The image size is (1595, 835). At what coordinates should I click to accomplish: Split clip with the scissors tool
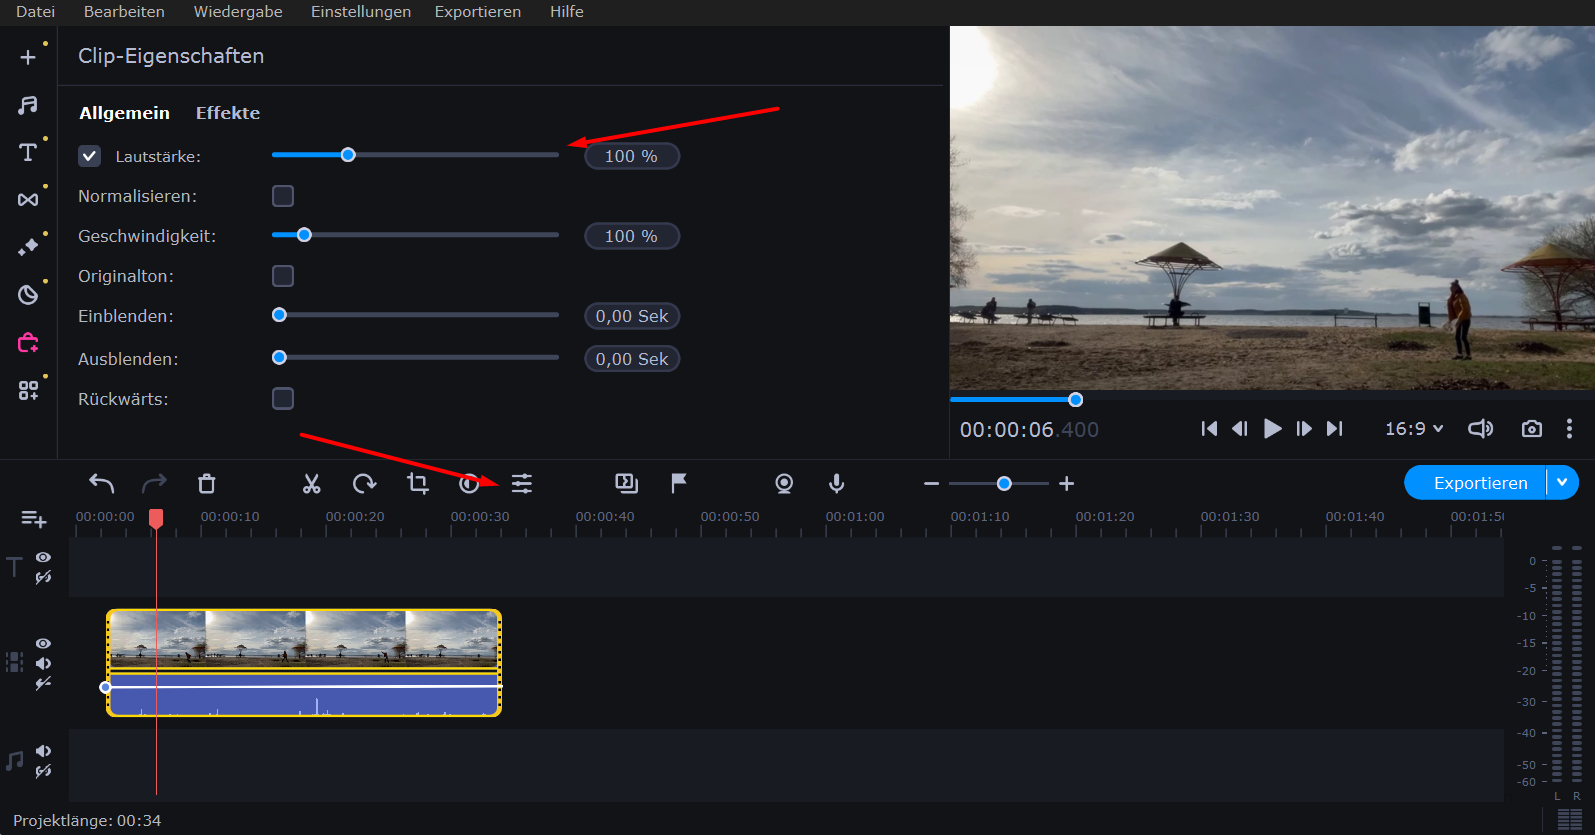[312, 484]
